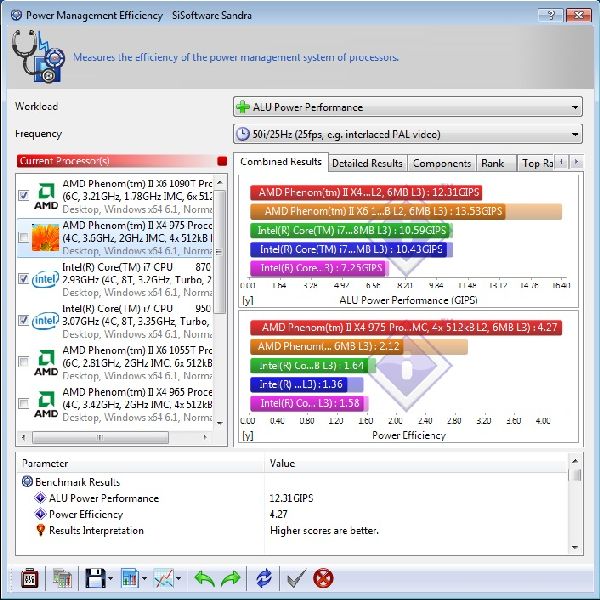600x600 pixels.
Task: Click the magenta Intel Core 7.25GIPS bar
Action: 320,268
